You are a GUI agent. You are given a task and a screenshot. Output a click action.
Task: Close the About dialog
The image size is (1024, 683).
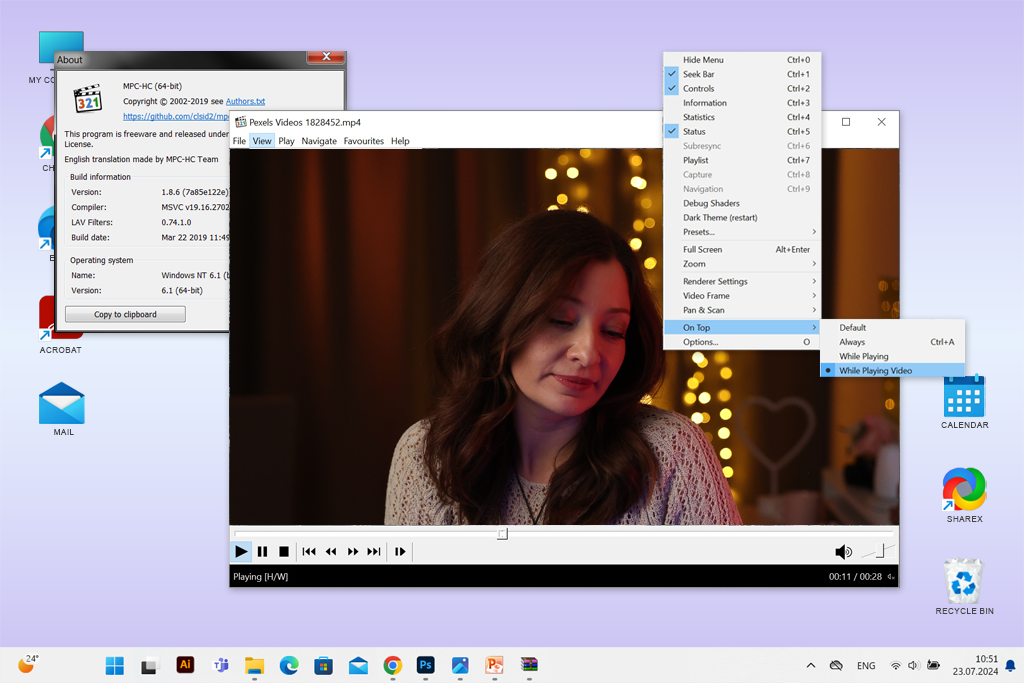[x=326, y=57]
